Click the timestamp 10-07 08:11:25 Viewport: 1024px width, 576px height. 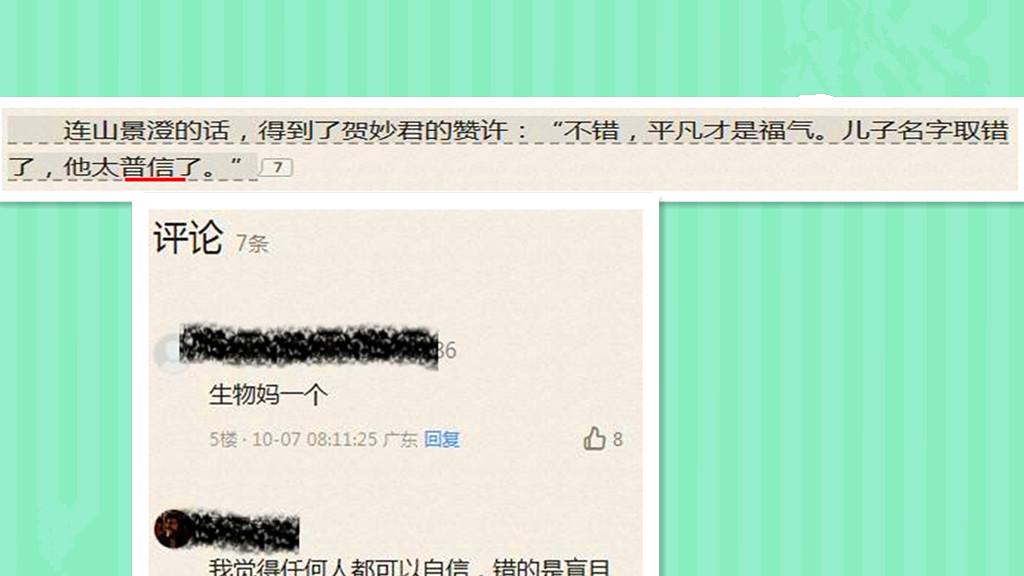point(315,440)
